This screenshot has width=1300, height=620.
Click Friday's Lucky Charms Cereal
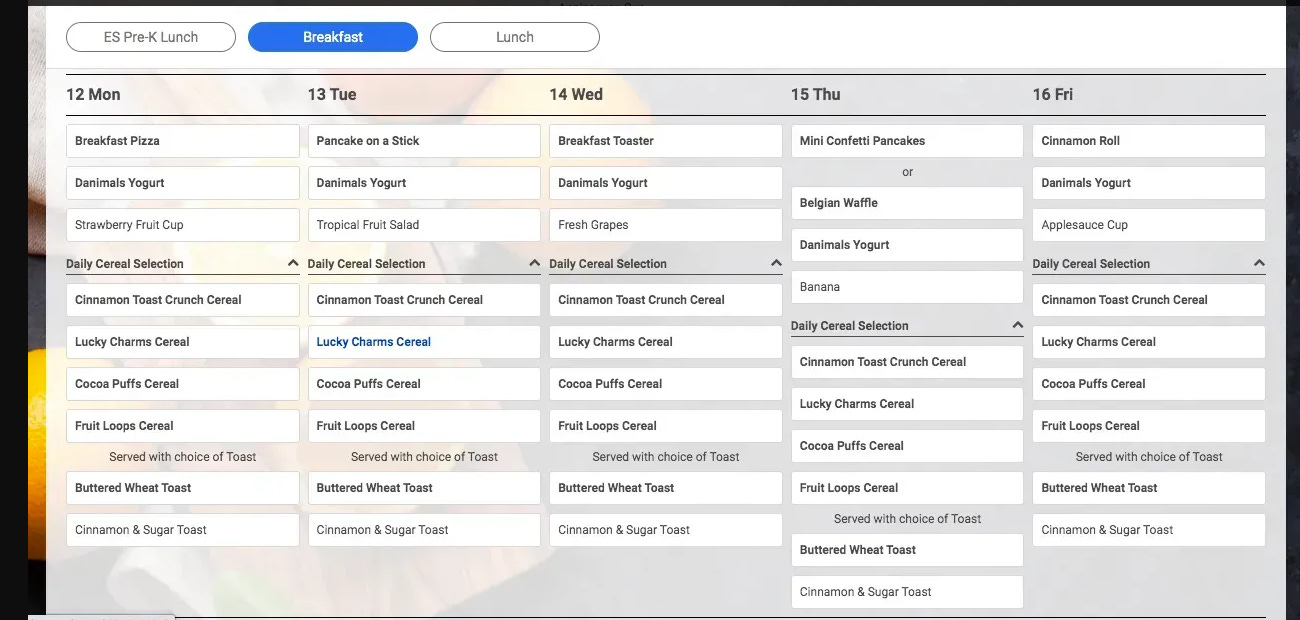(x=1149, y=342)
